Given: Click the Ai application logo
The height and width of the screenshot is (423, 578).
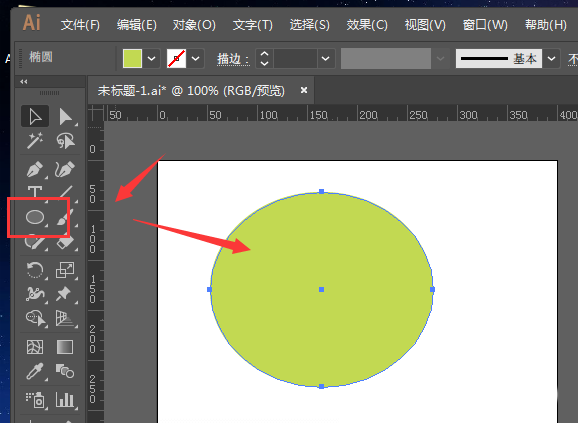Looking at the screenshot, I should point(32,23).
